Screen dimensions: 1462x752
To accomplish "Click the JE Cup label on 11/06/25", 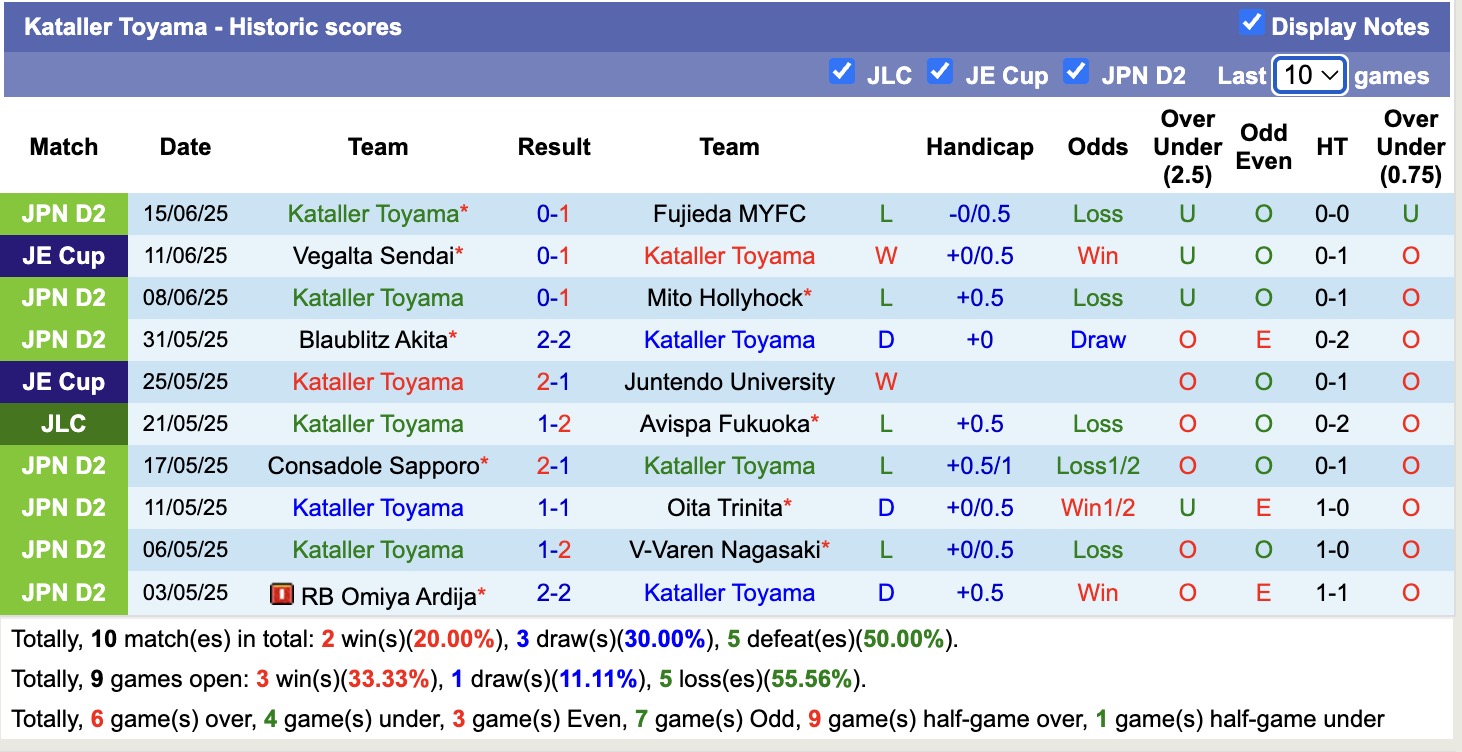I will pyautogui.click(x=64, y=256).
